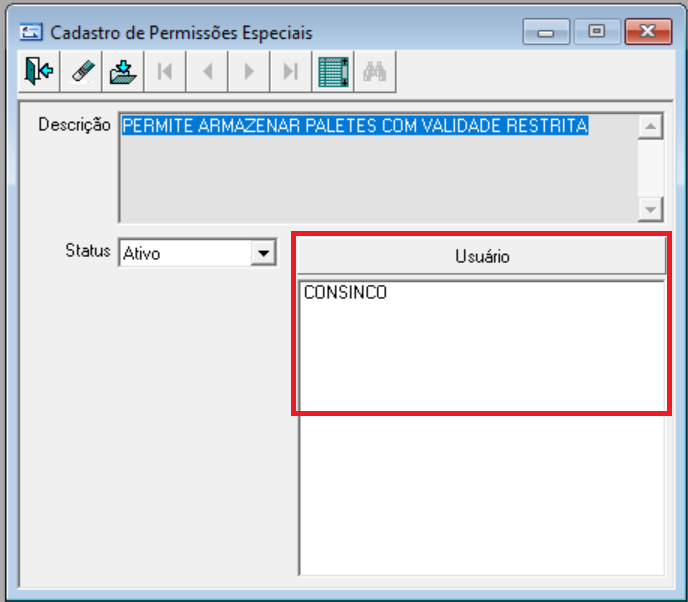
Task: Click the eraser clear-fields icon
Action: coord(81,72)
